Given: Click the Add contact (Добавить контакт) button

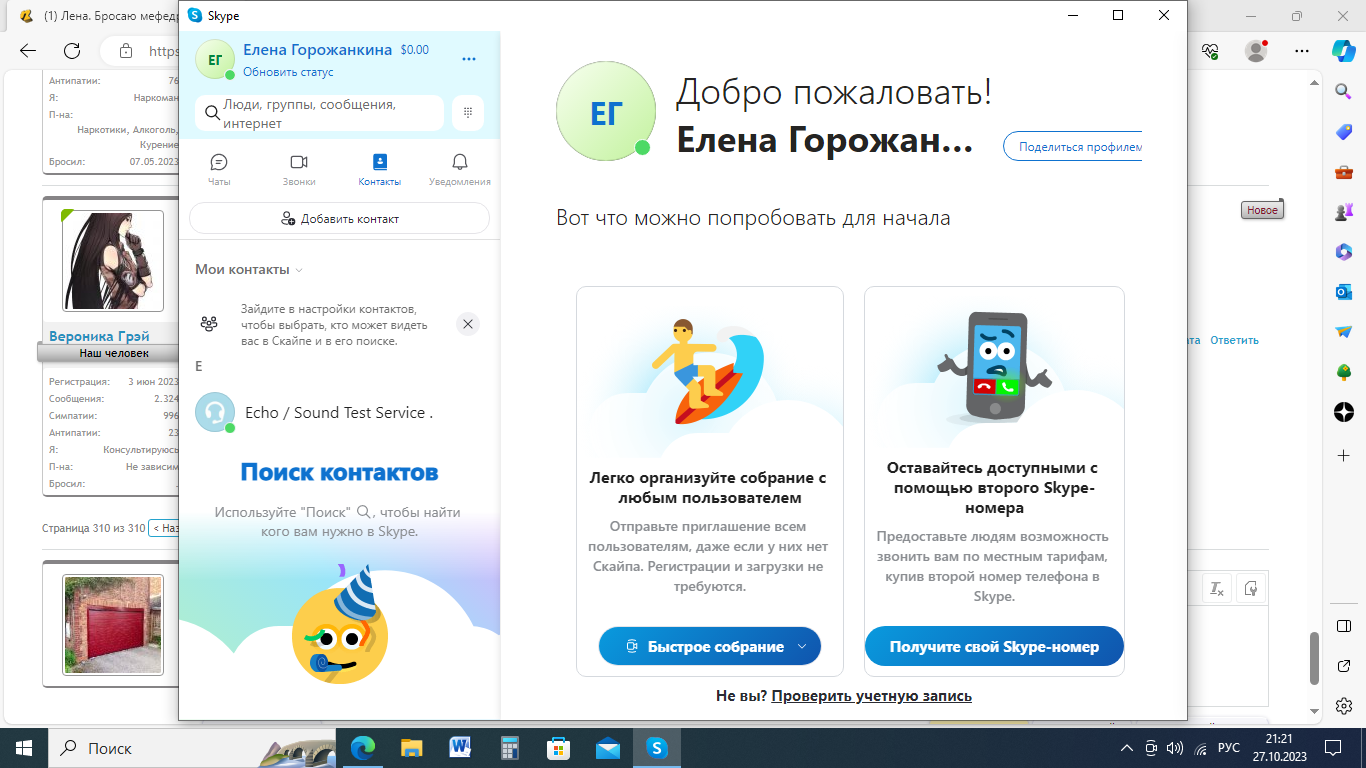Looking at the screenshot, I should [339, 218].
